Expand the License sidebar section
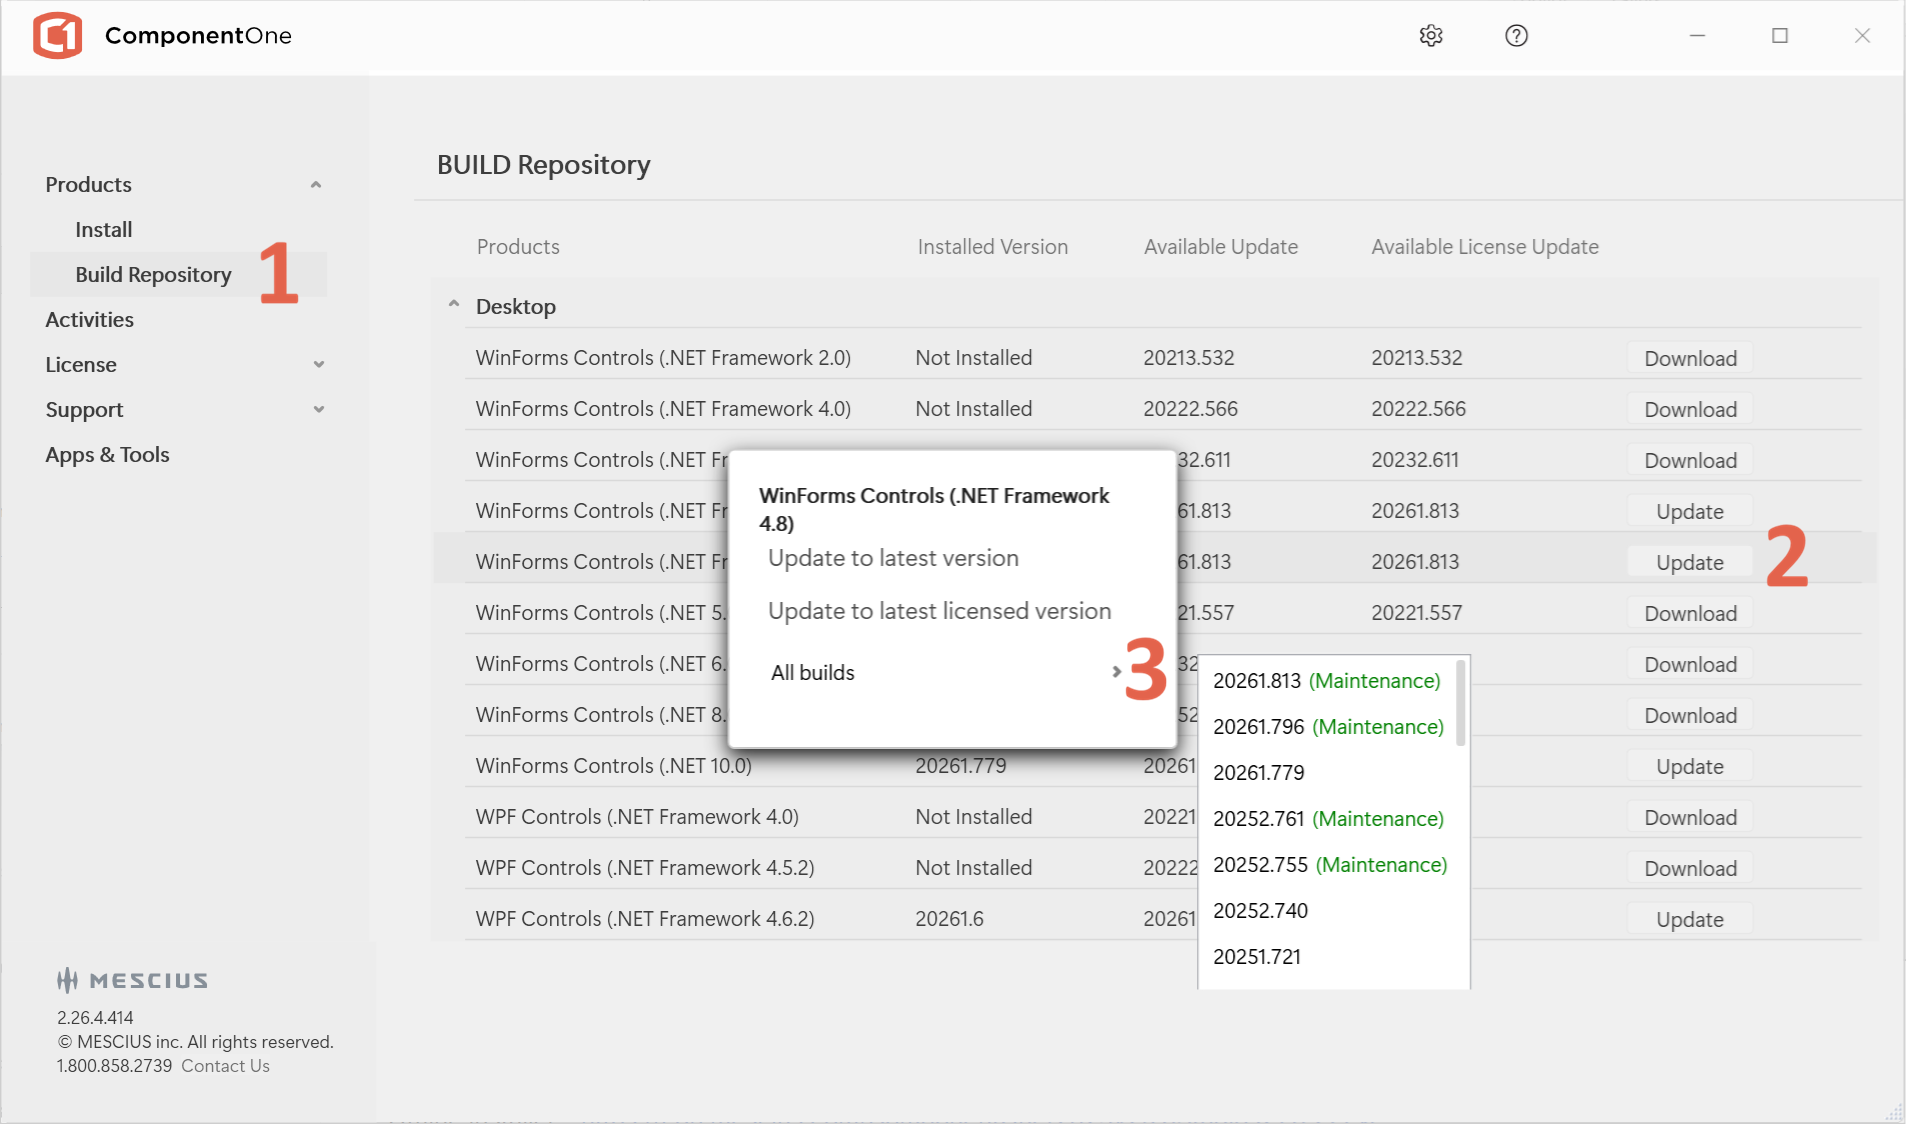 (319, 365)
